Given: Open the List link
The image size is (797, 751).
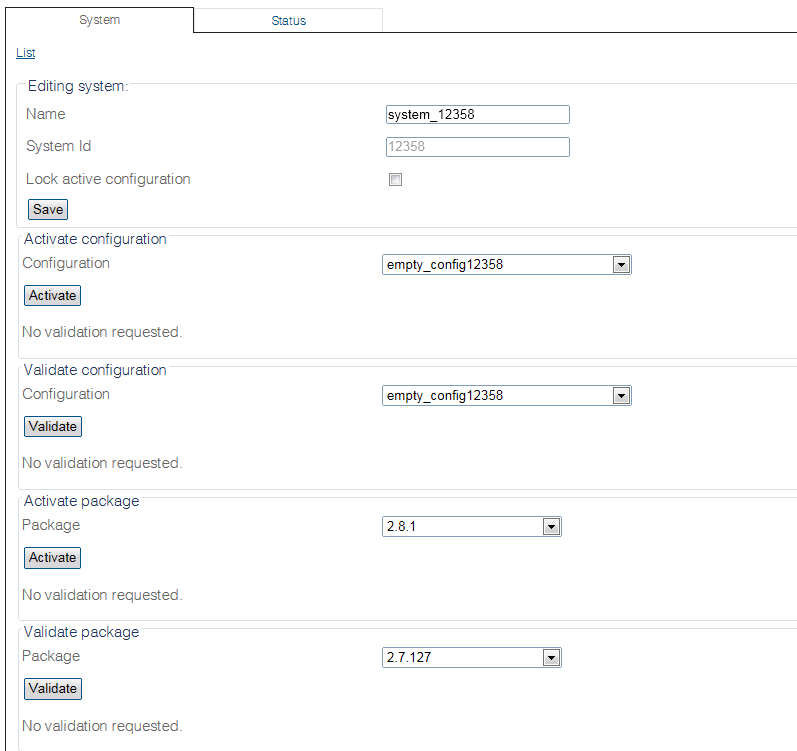Looking at the screenshot, I should (x=26, y=53).
